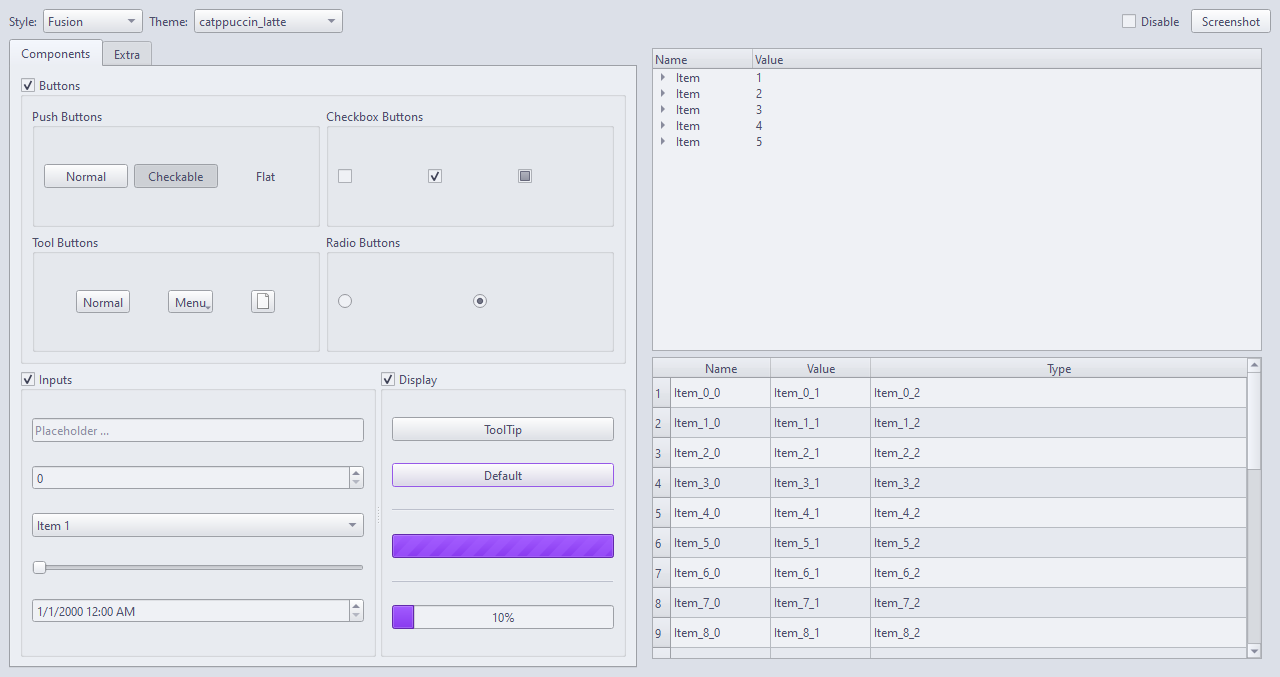Click the spin box up arrow

pos(356,473)
